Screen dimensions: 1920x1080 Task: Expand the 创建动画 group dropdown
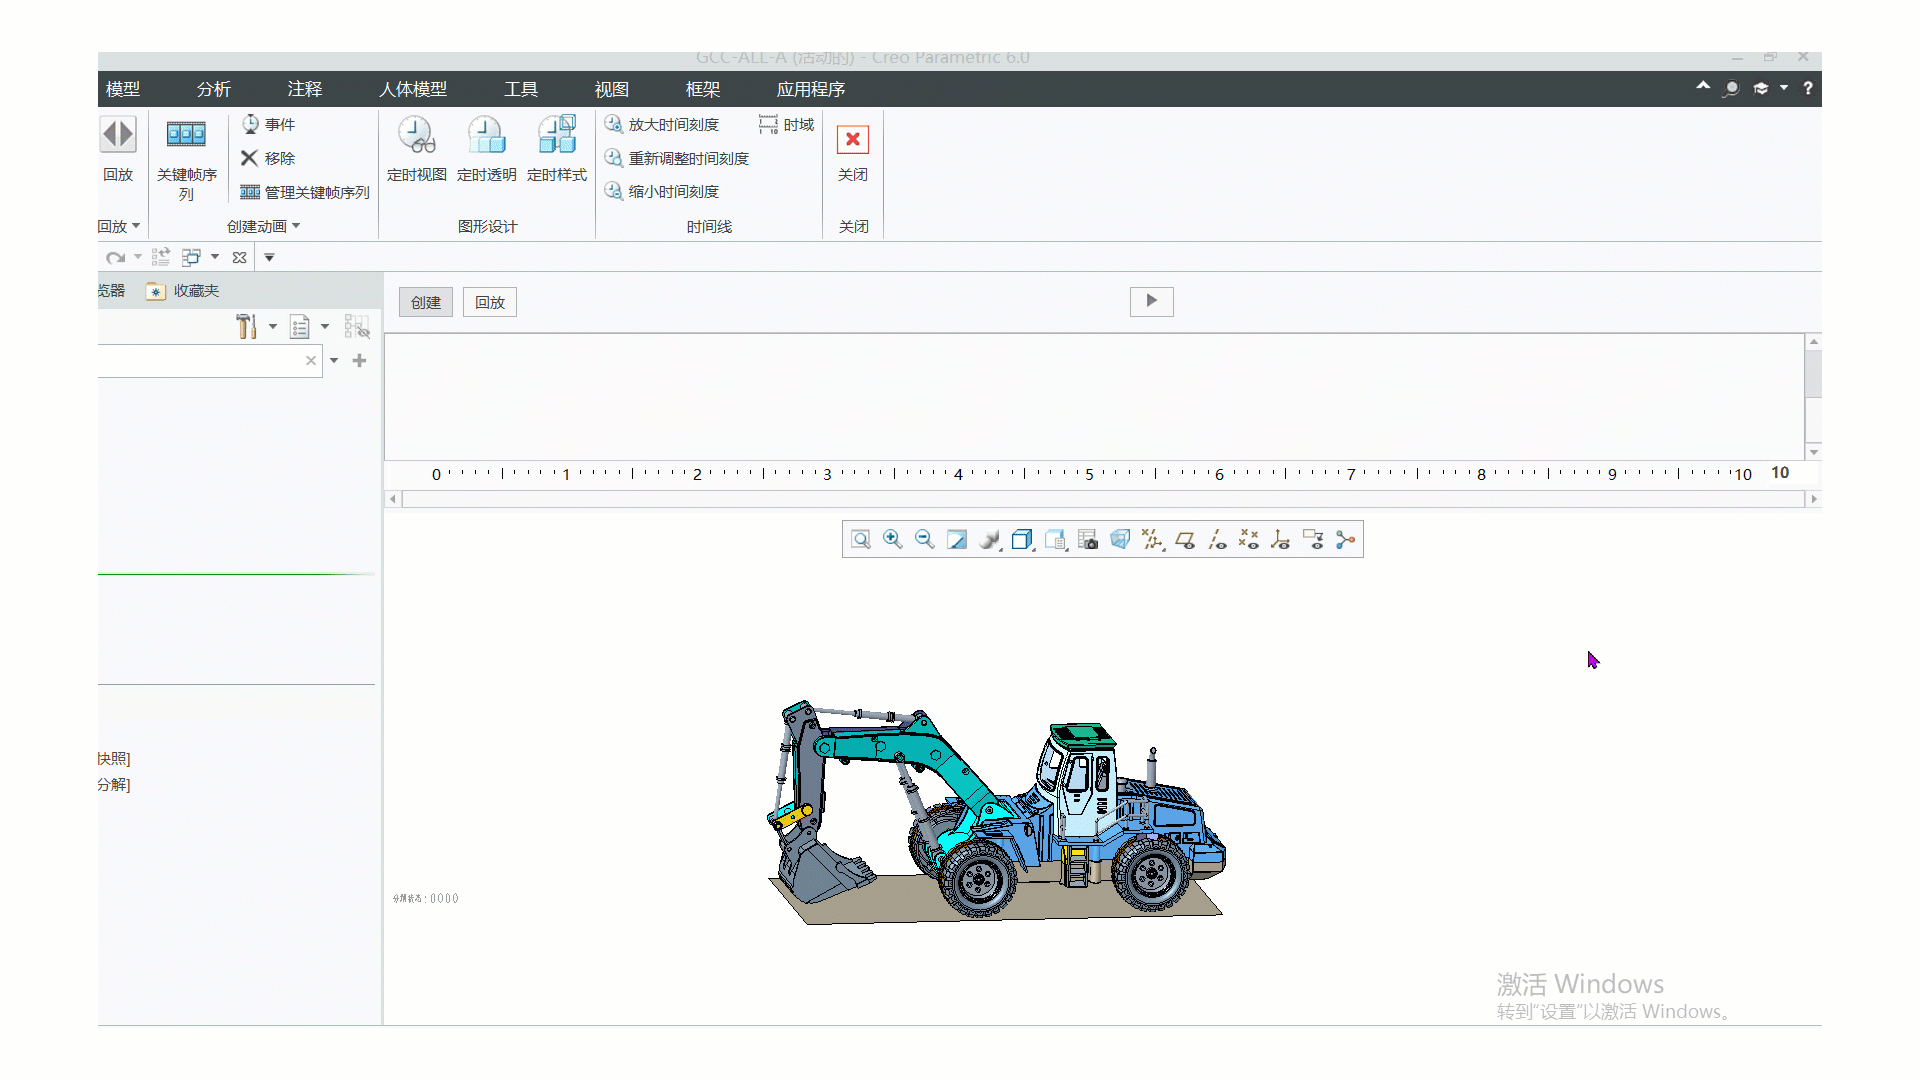click(263, 226)
